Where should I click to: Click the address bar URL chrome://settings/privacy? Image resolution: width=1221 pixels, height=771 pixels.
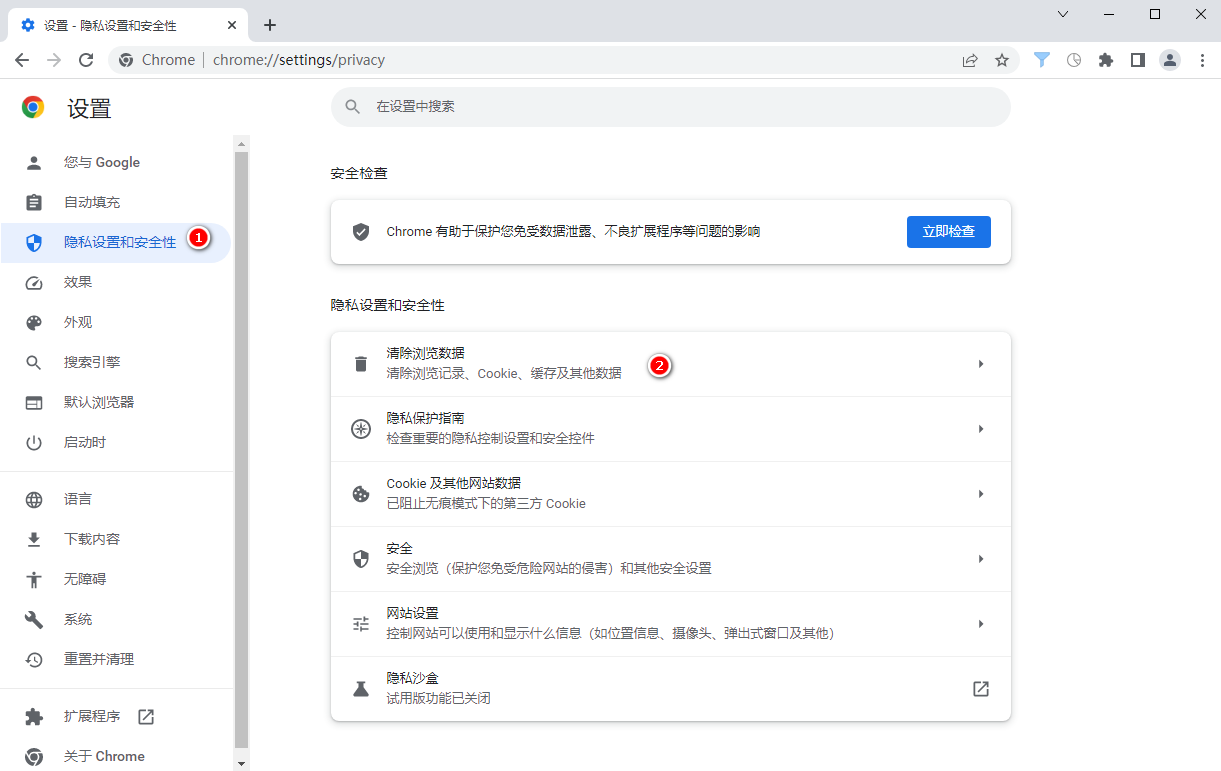(299, 60)
